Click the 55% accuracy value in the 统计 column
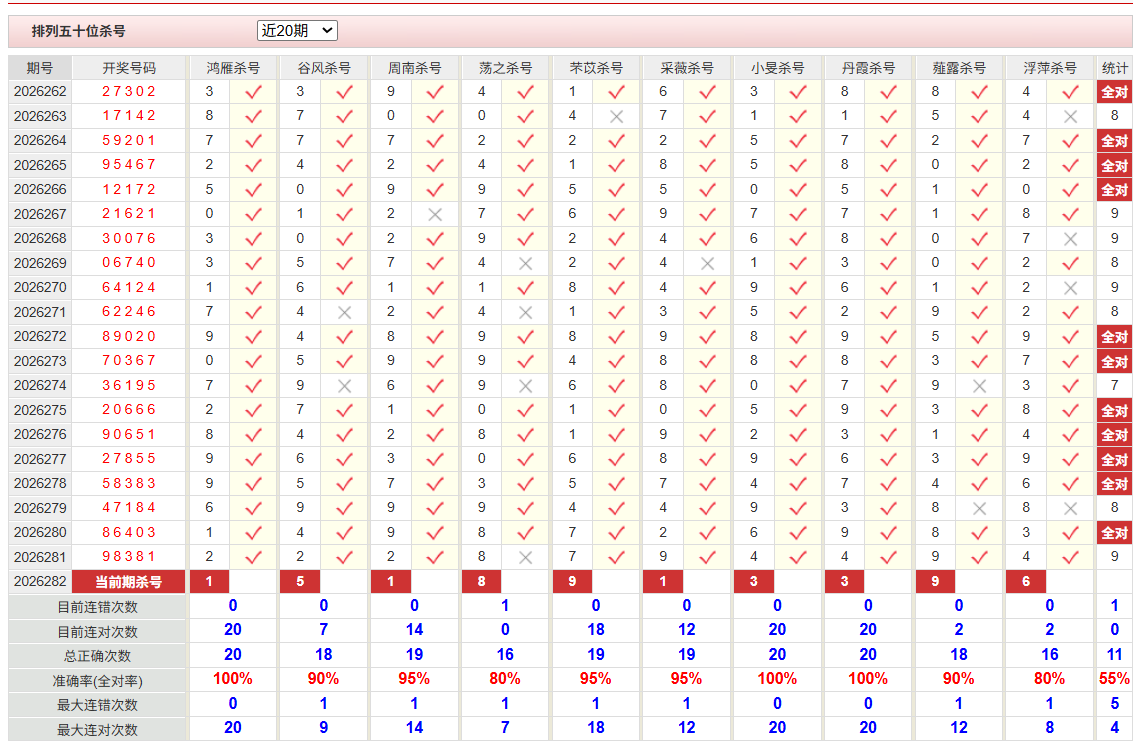This screenshot has height=750, width=1136. pyautogui.click(x=1114, y=679)
